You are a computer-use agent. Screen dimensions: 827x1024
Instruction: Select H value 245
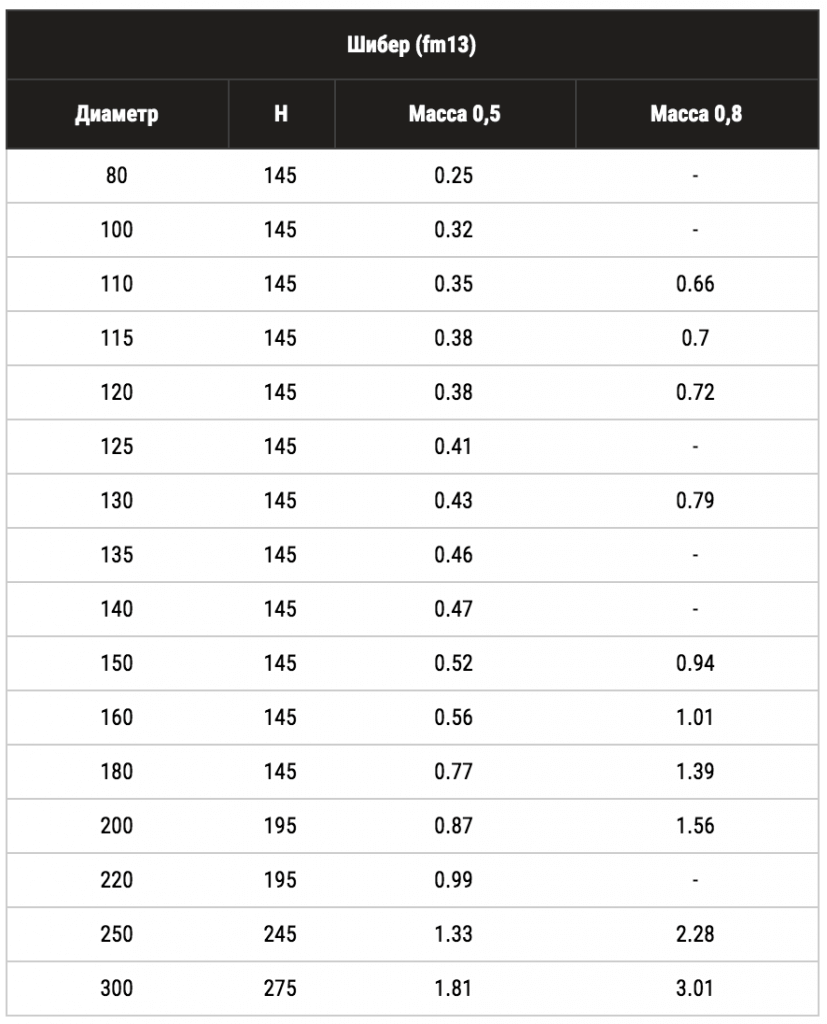(x=280, y=935)
